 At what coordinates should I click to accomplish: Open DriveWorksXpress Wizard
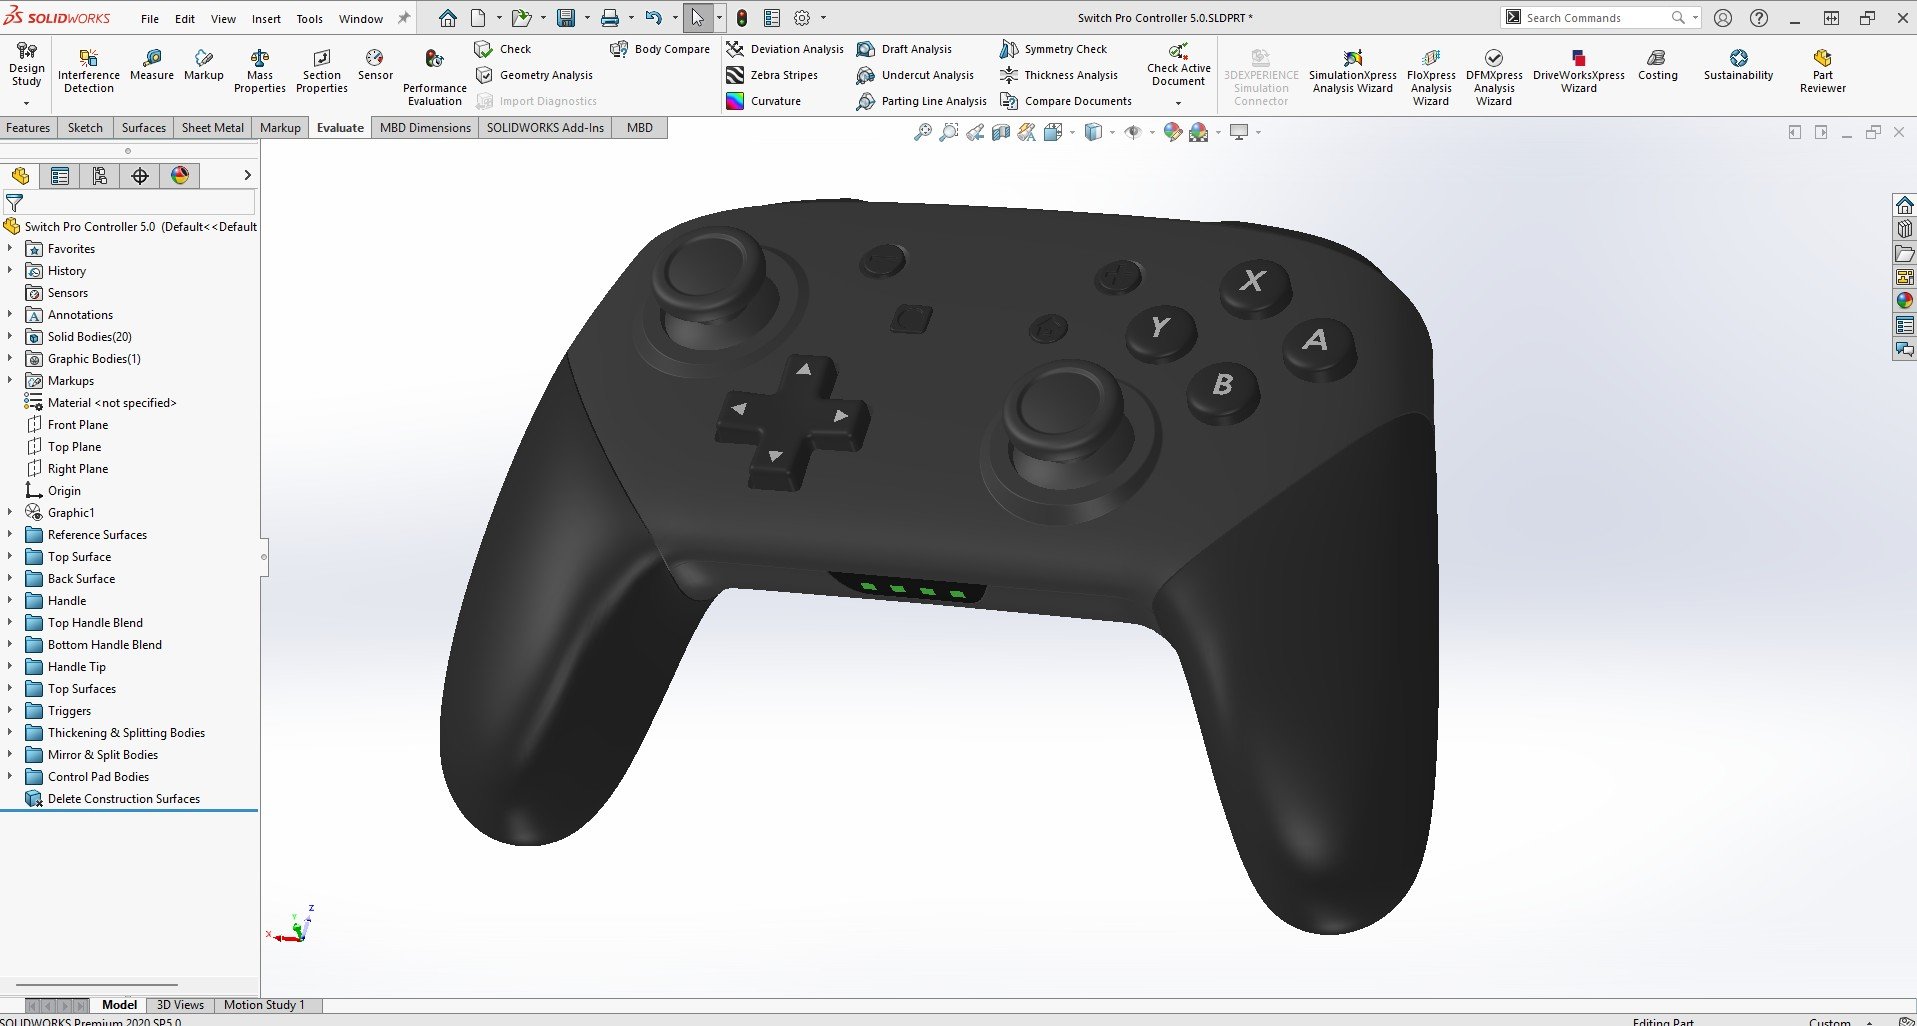tap(1578, 72)
